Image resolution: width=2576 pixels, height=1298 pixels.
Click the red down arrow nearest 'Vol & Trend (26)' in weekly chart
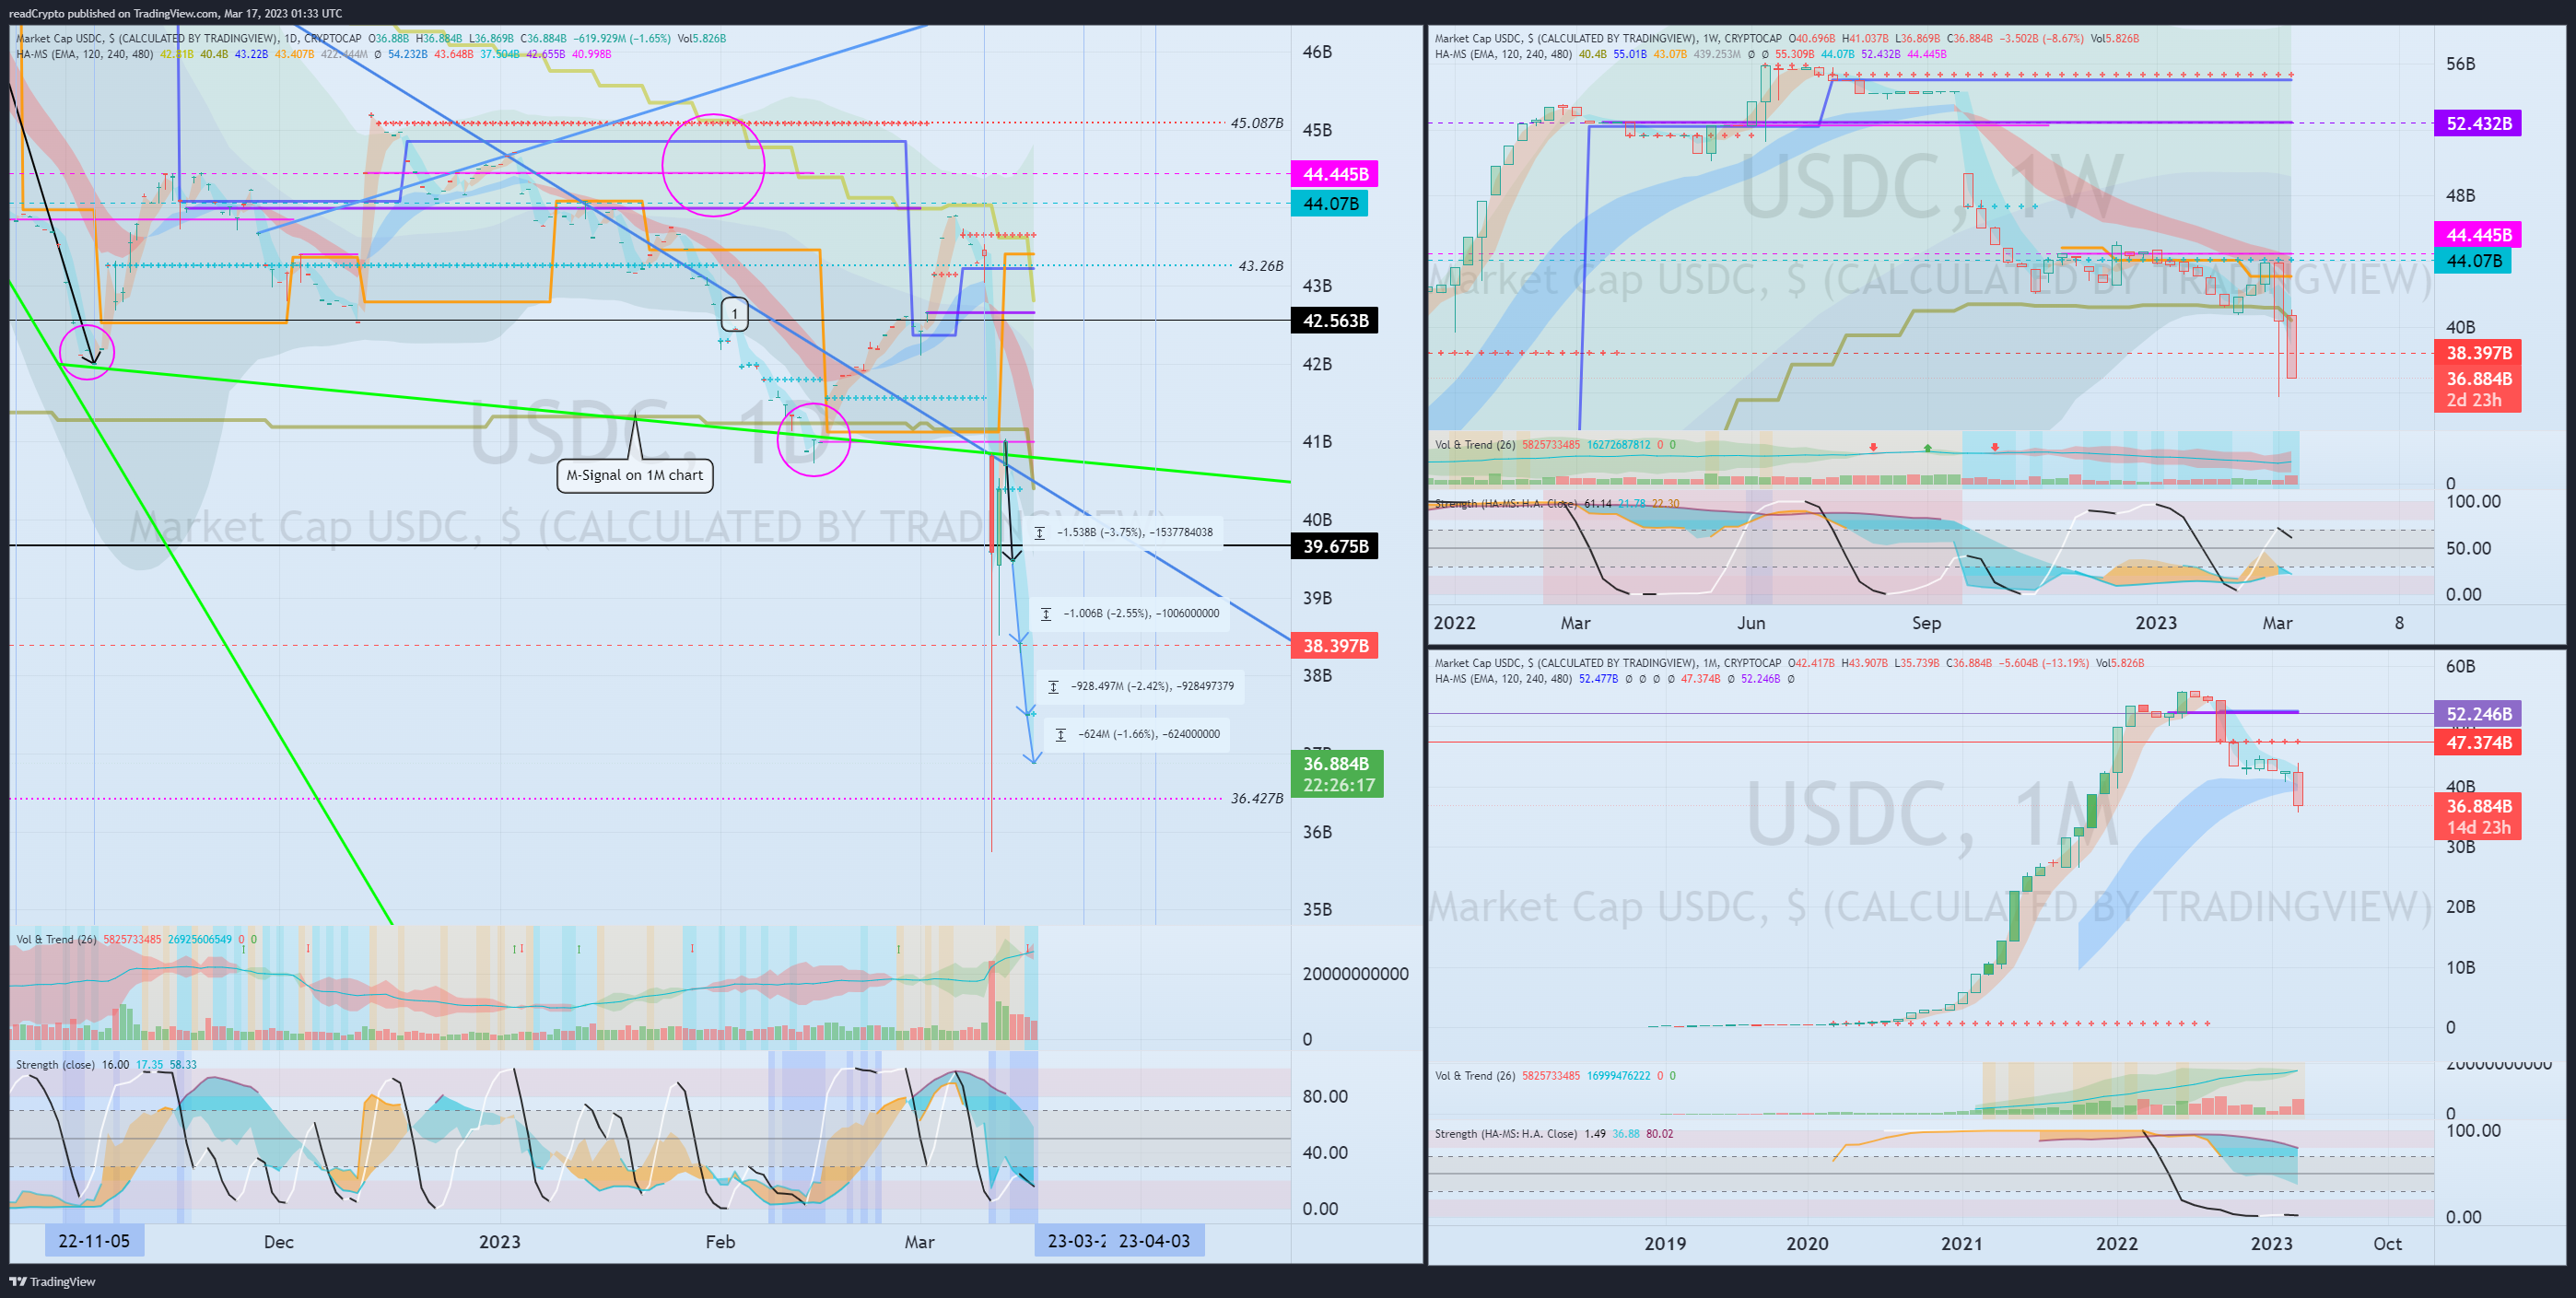[1873, 447]
